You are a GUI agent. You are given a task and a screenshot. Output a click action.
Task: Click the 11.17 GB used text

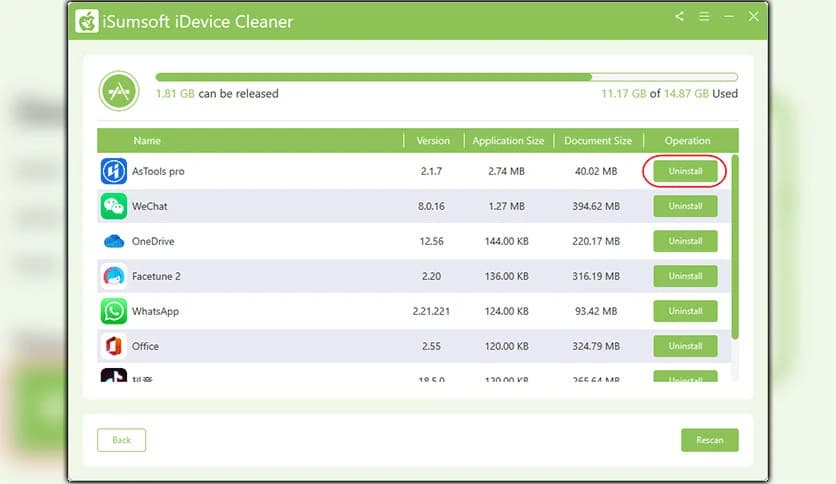click(x=670, y=94)
